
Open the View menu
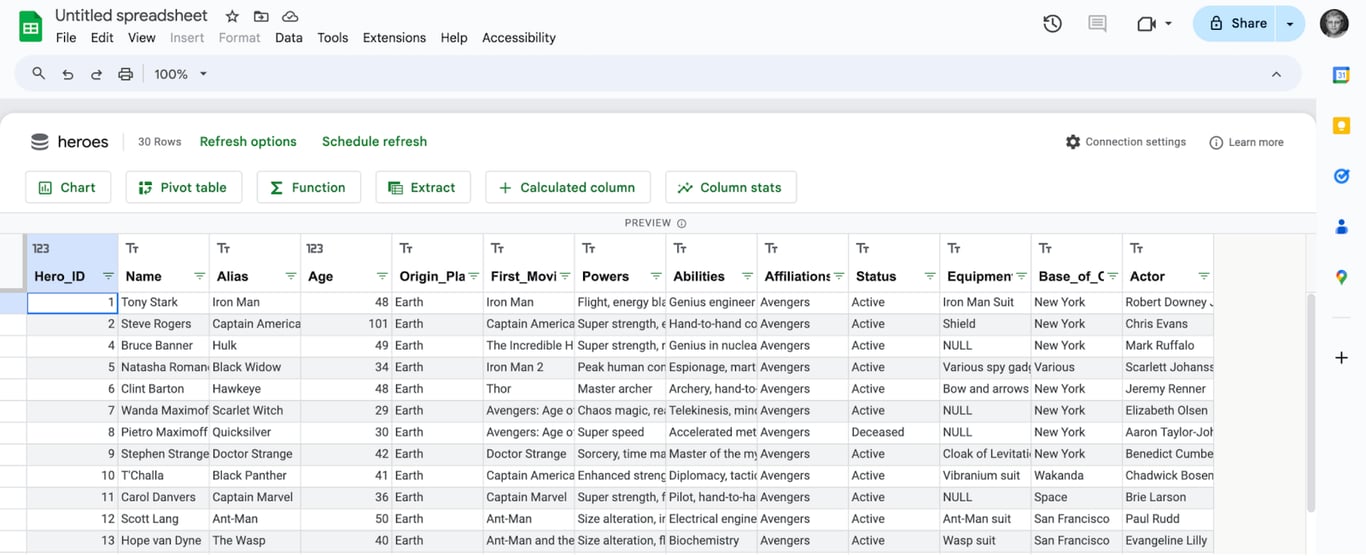coord(142,38)
